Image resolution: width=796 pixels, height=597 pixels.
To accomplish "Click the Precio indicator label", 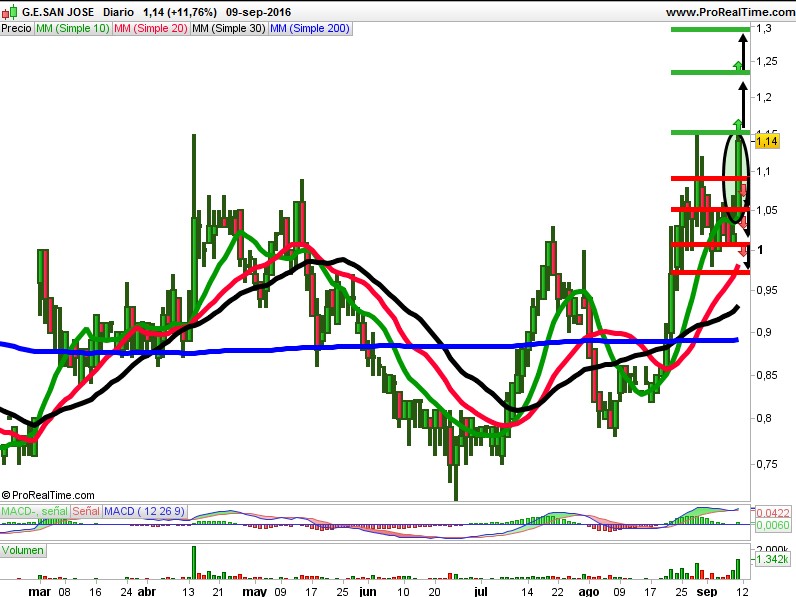I will click(x=16, y=28).
